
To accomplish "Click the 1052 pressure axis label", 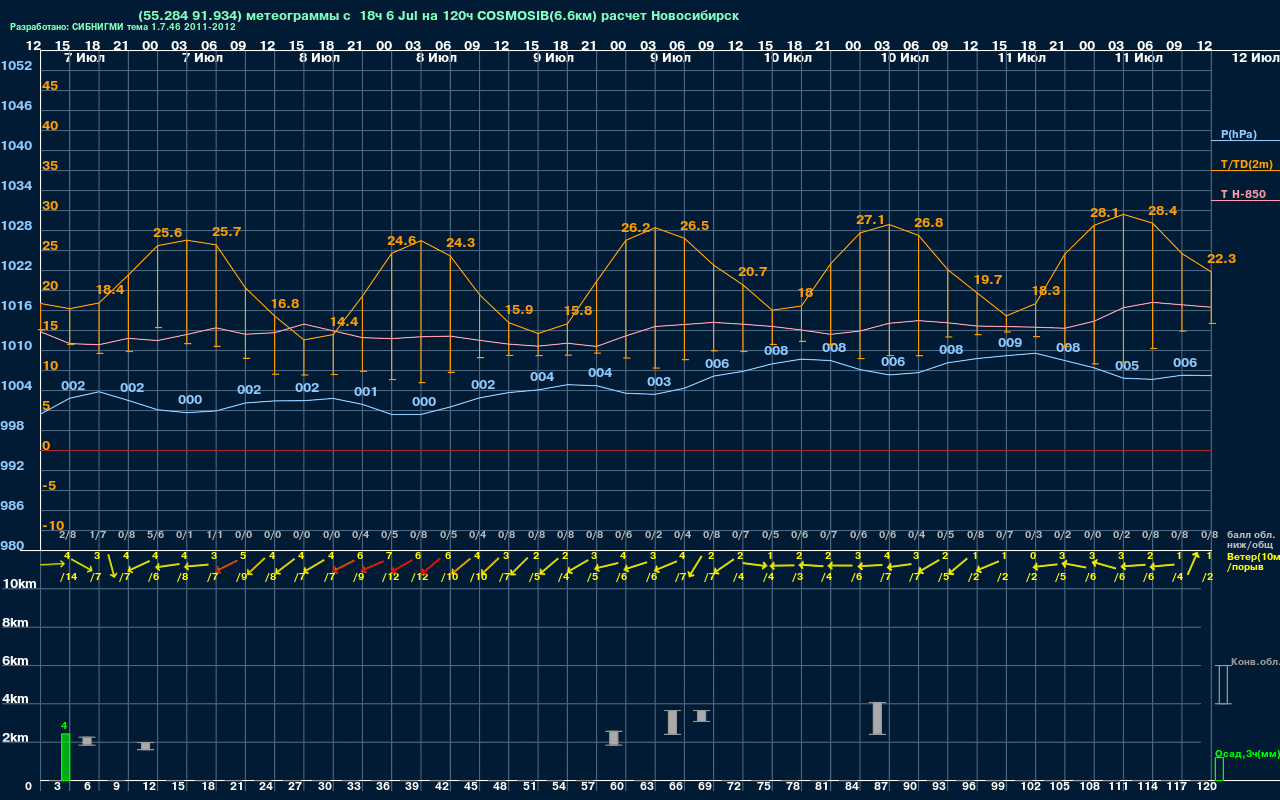I will coord(16,66).
